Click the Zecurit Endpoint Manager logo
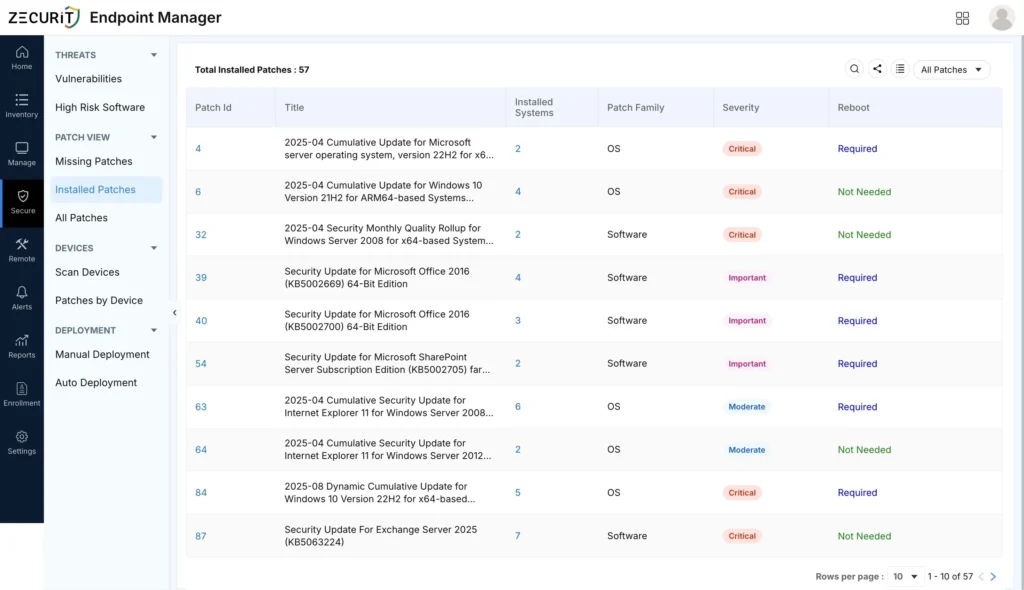The width and height of the screenshot is (1024, 590). tap(115, 18)
